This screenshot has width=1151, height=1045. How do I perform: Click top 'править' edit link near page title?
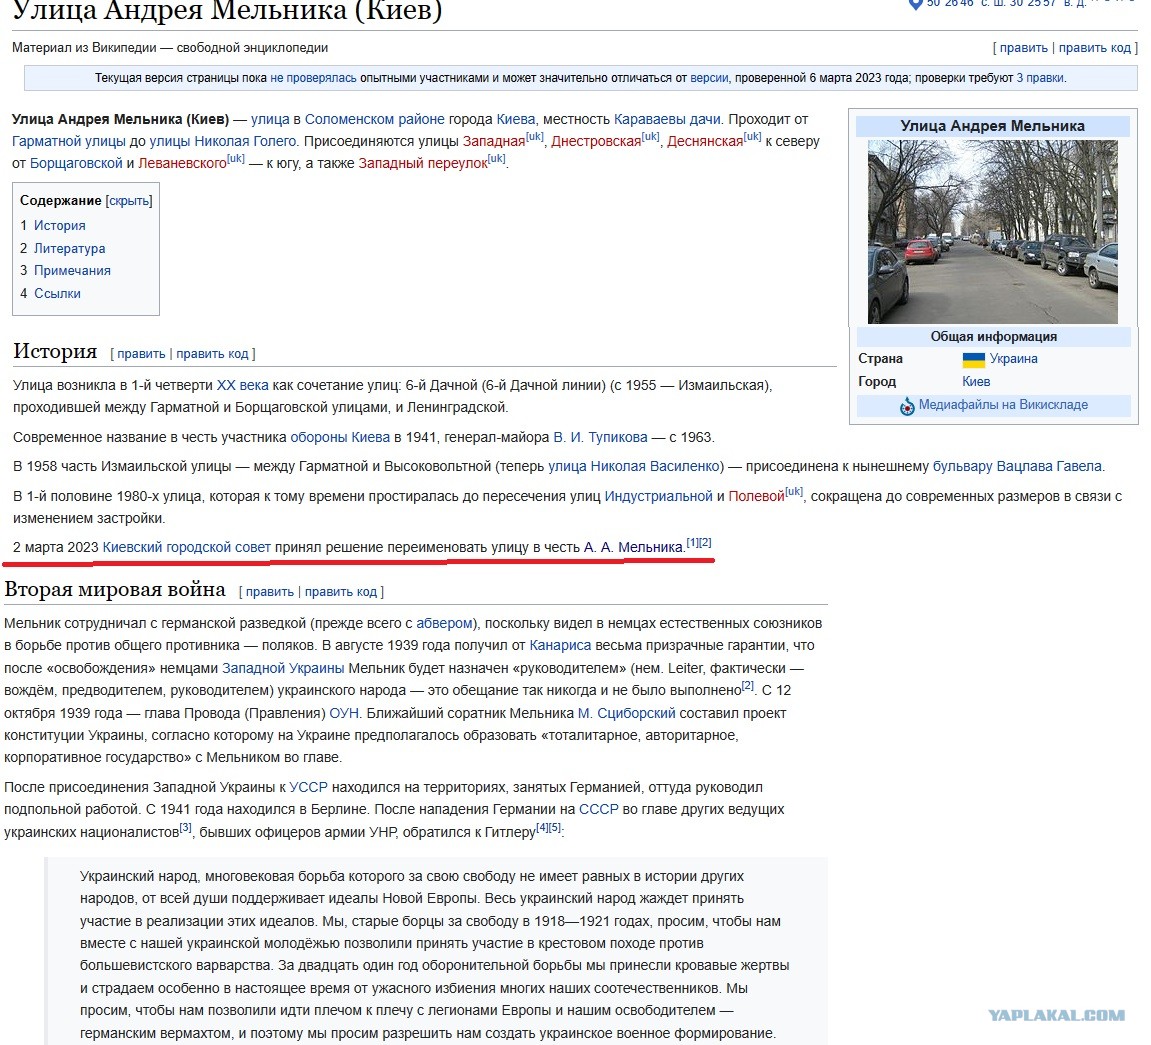coord(1023,48)
